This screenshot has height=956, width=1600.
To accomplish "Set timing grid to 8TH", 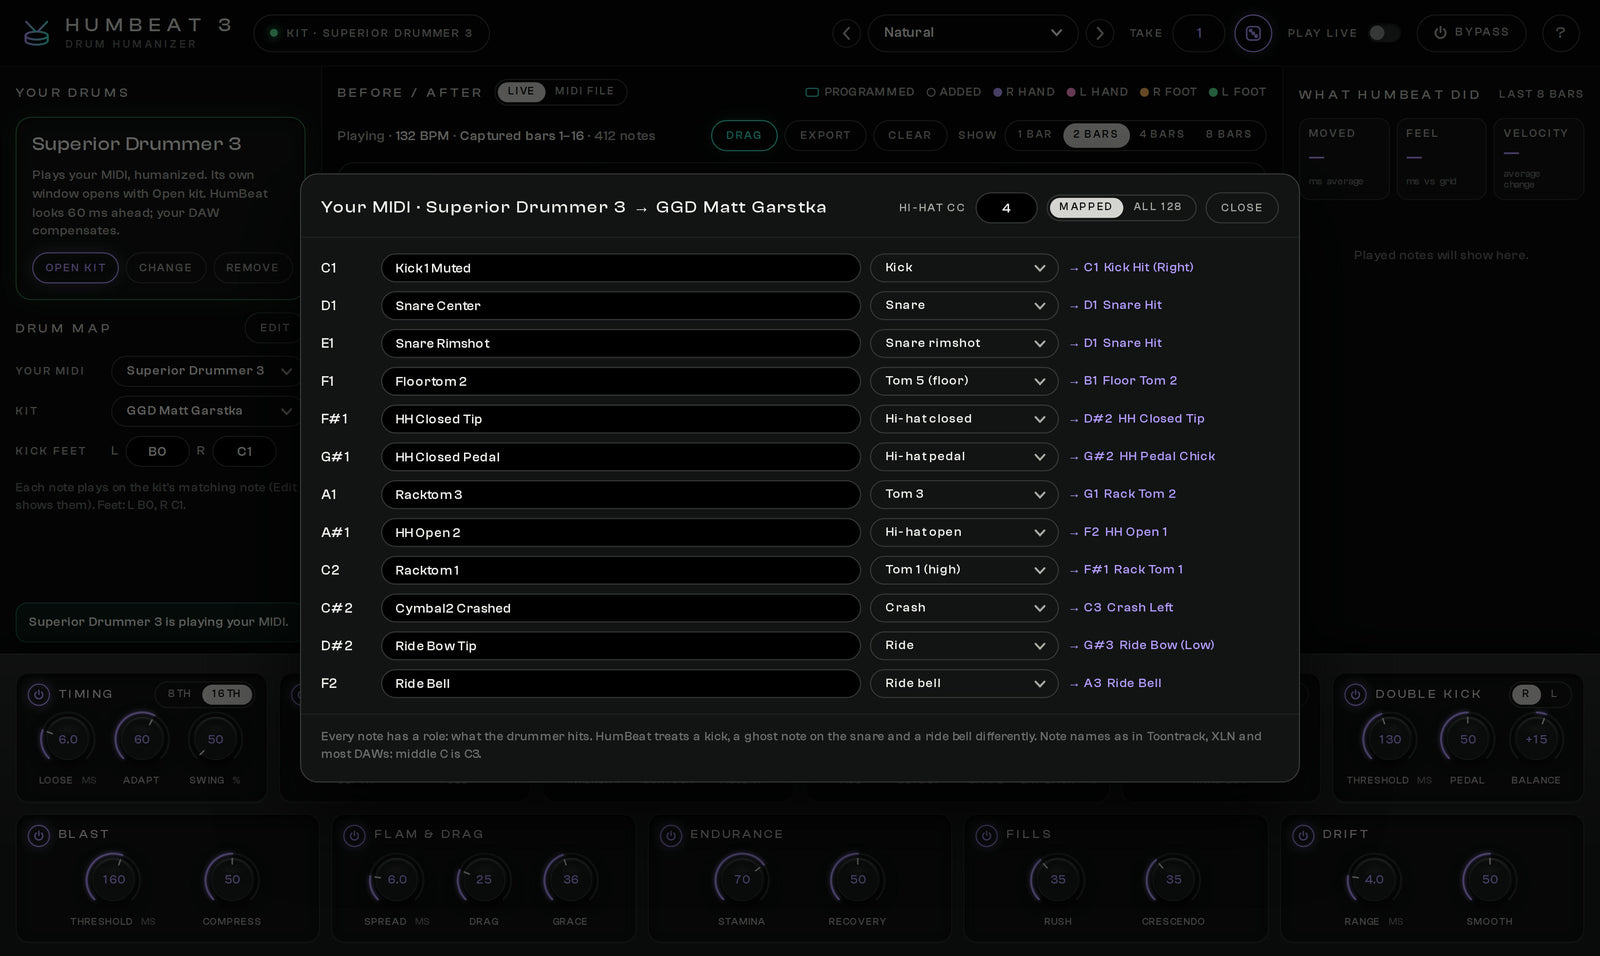I will click(179, 694).
